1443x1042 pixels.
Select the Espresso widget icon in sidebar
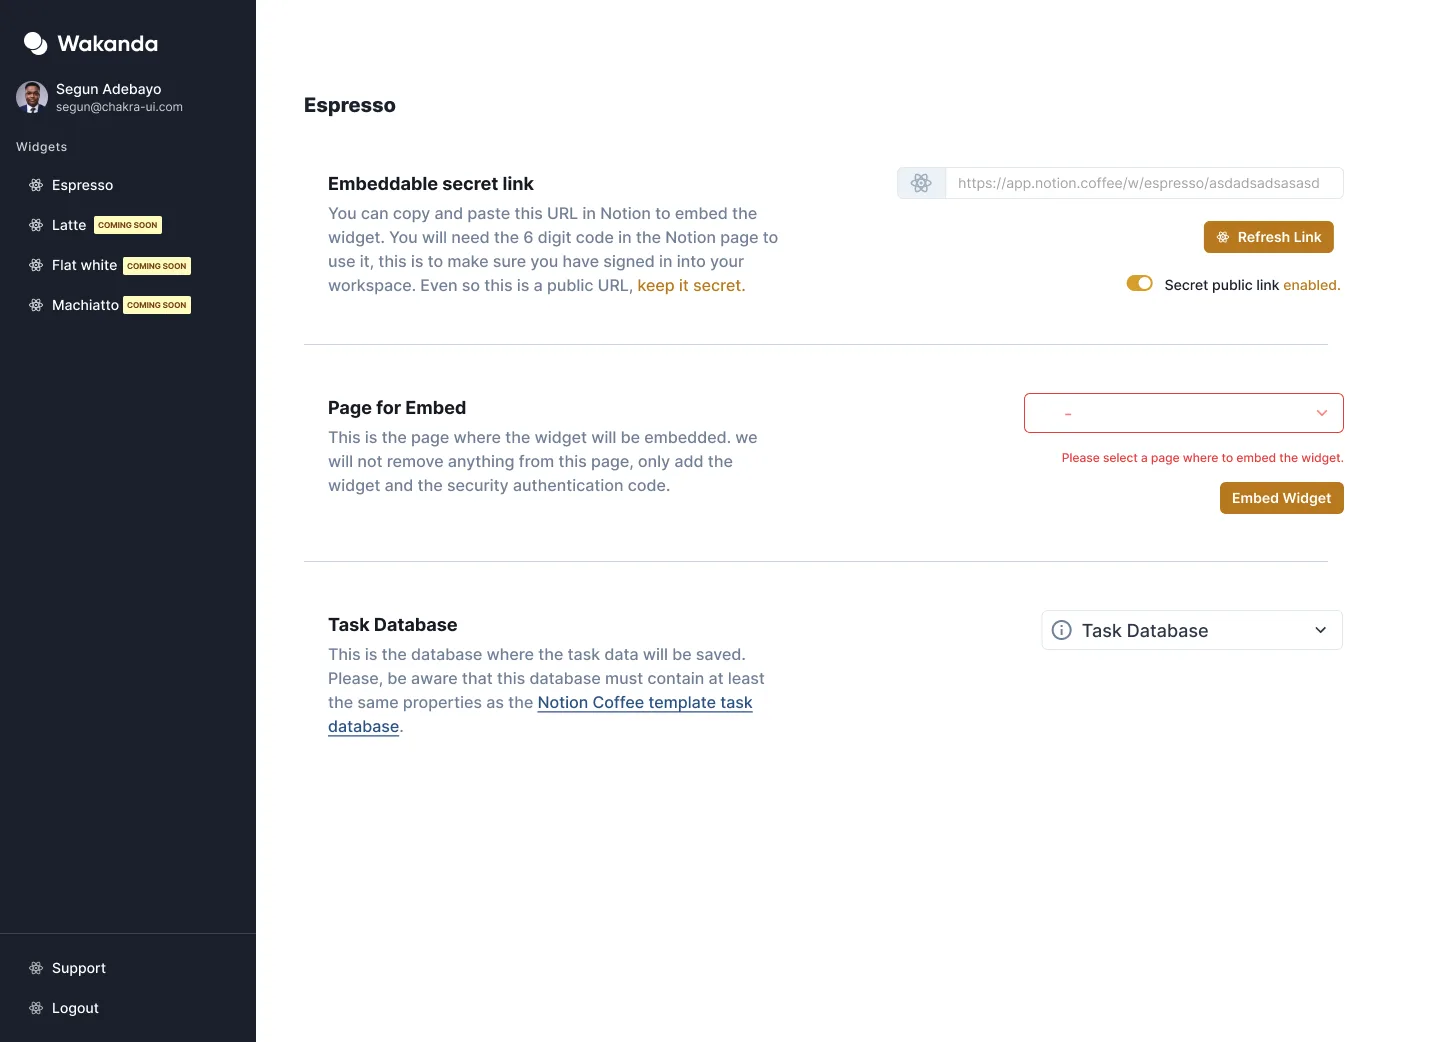pyautogui.click(x=36, y=184)
